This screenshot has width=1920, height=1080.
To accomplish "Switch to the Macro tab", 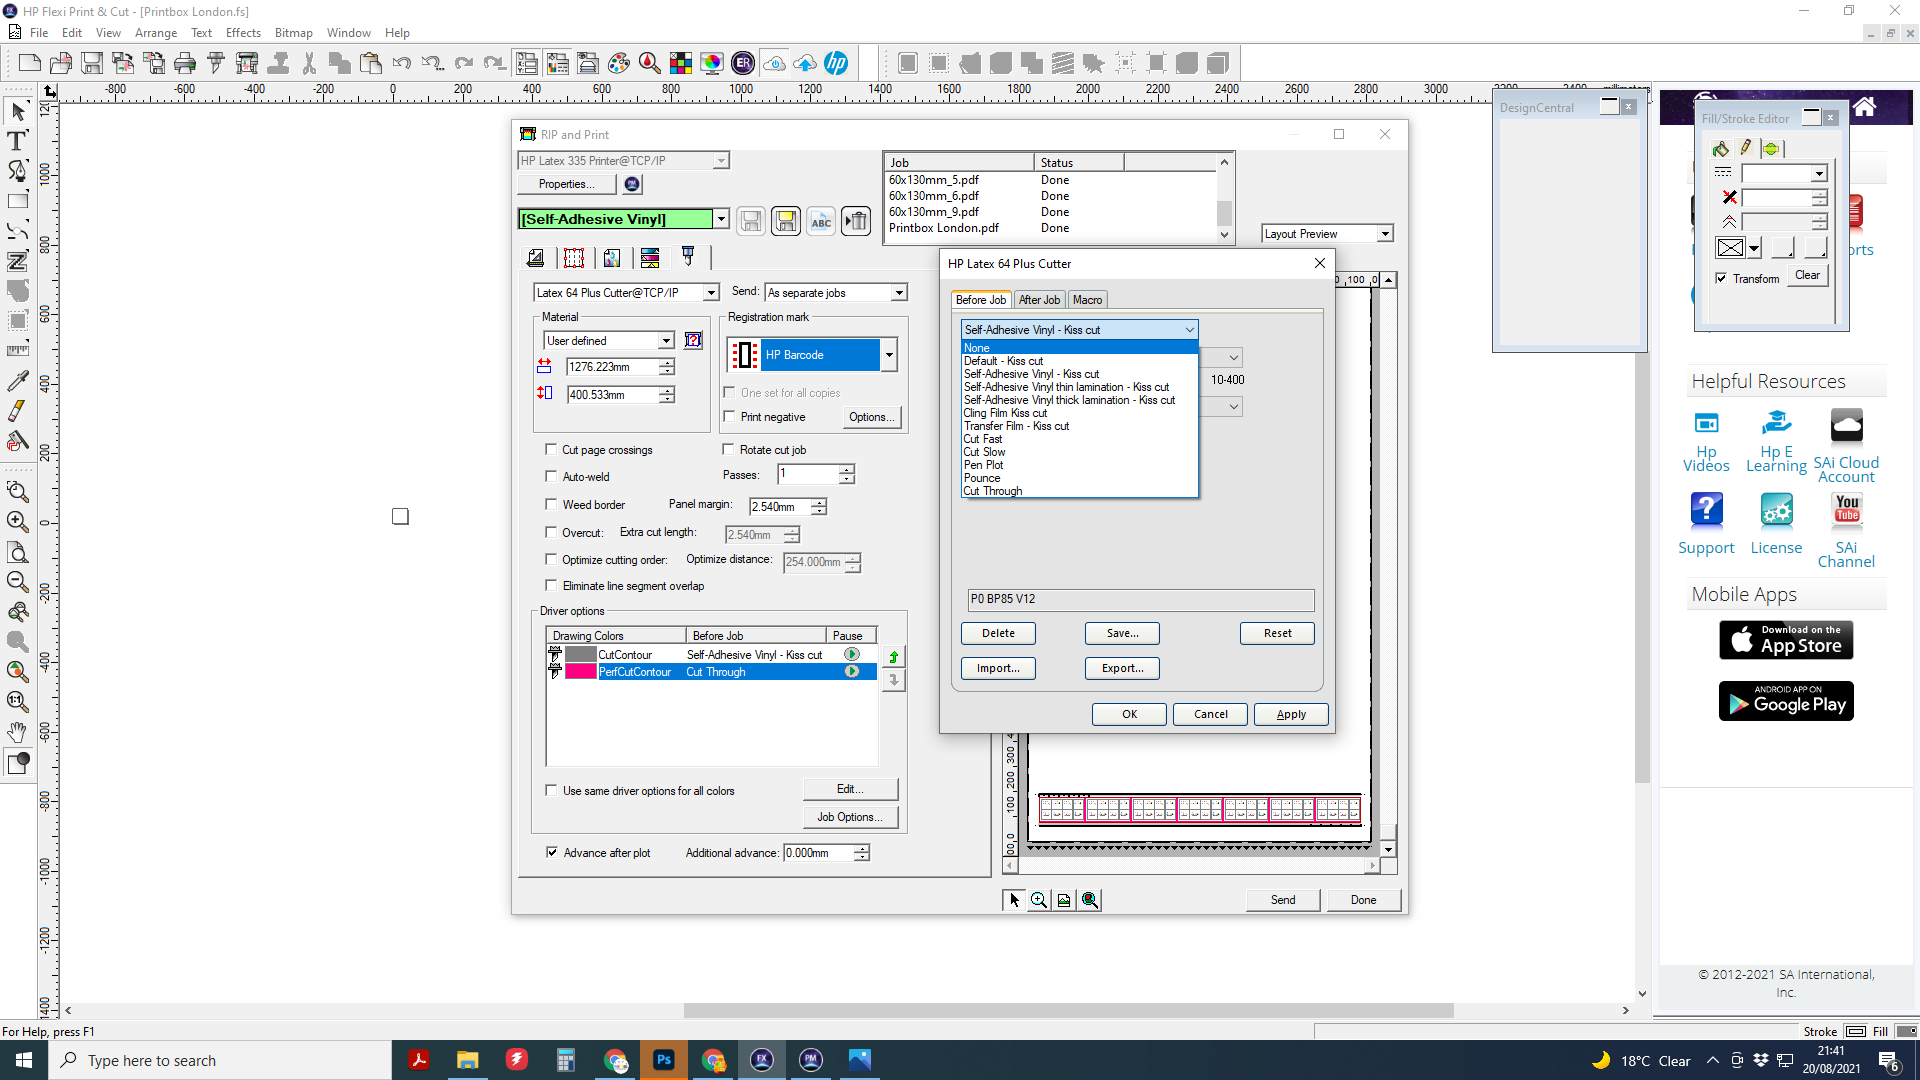I will [x=1087, y=300].
